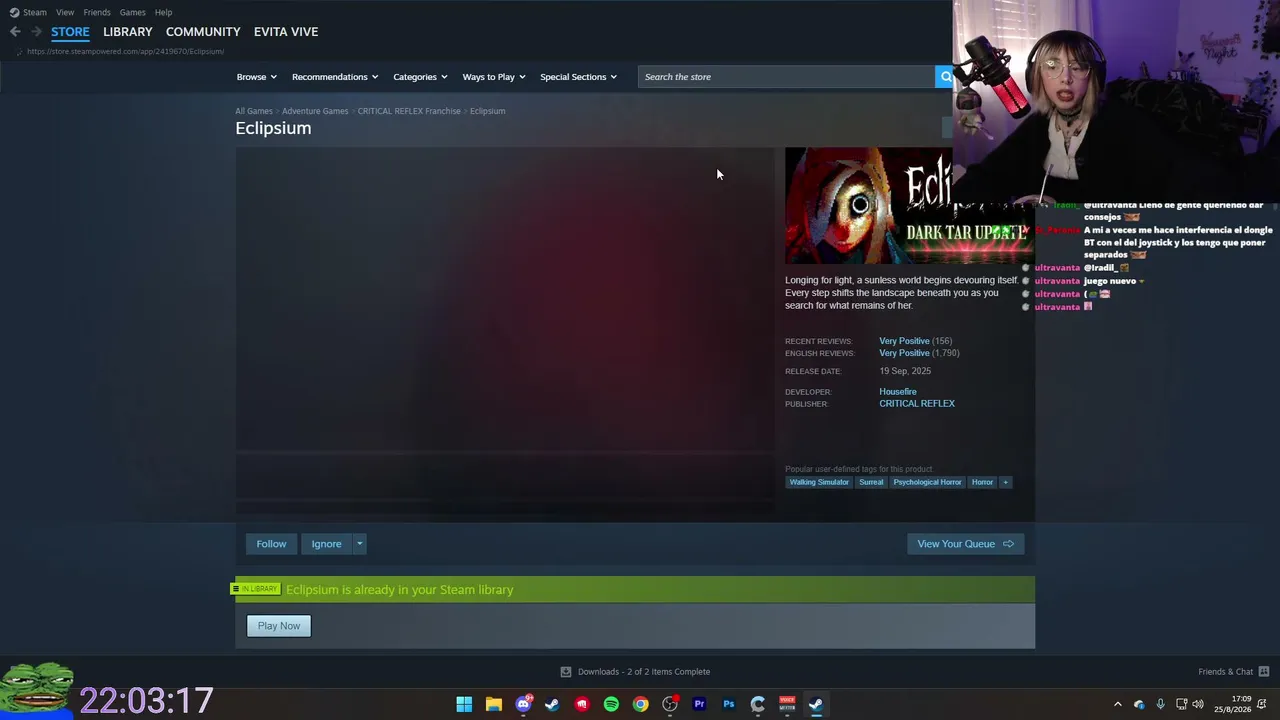Open the first Steam taskbar icon
The width and height of the screenshot is (1280, 720).
(552, 704)
